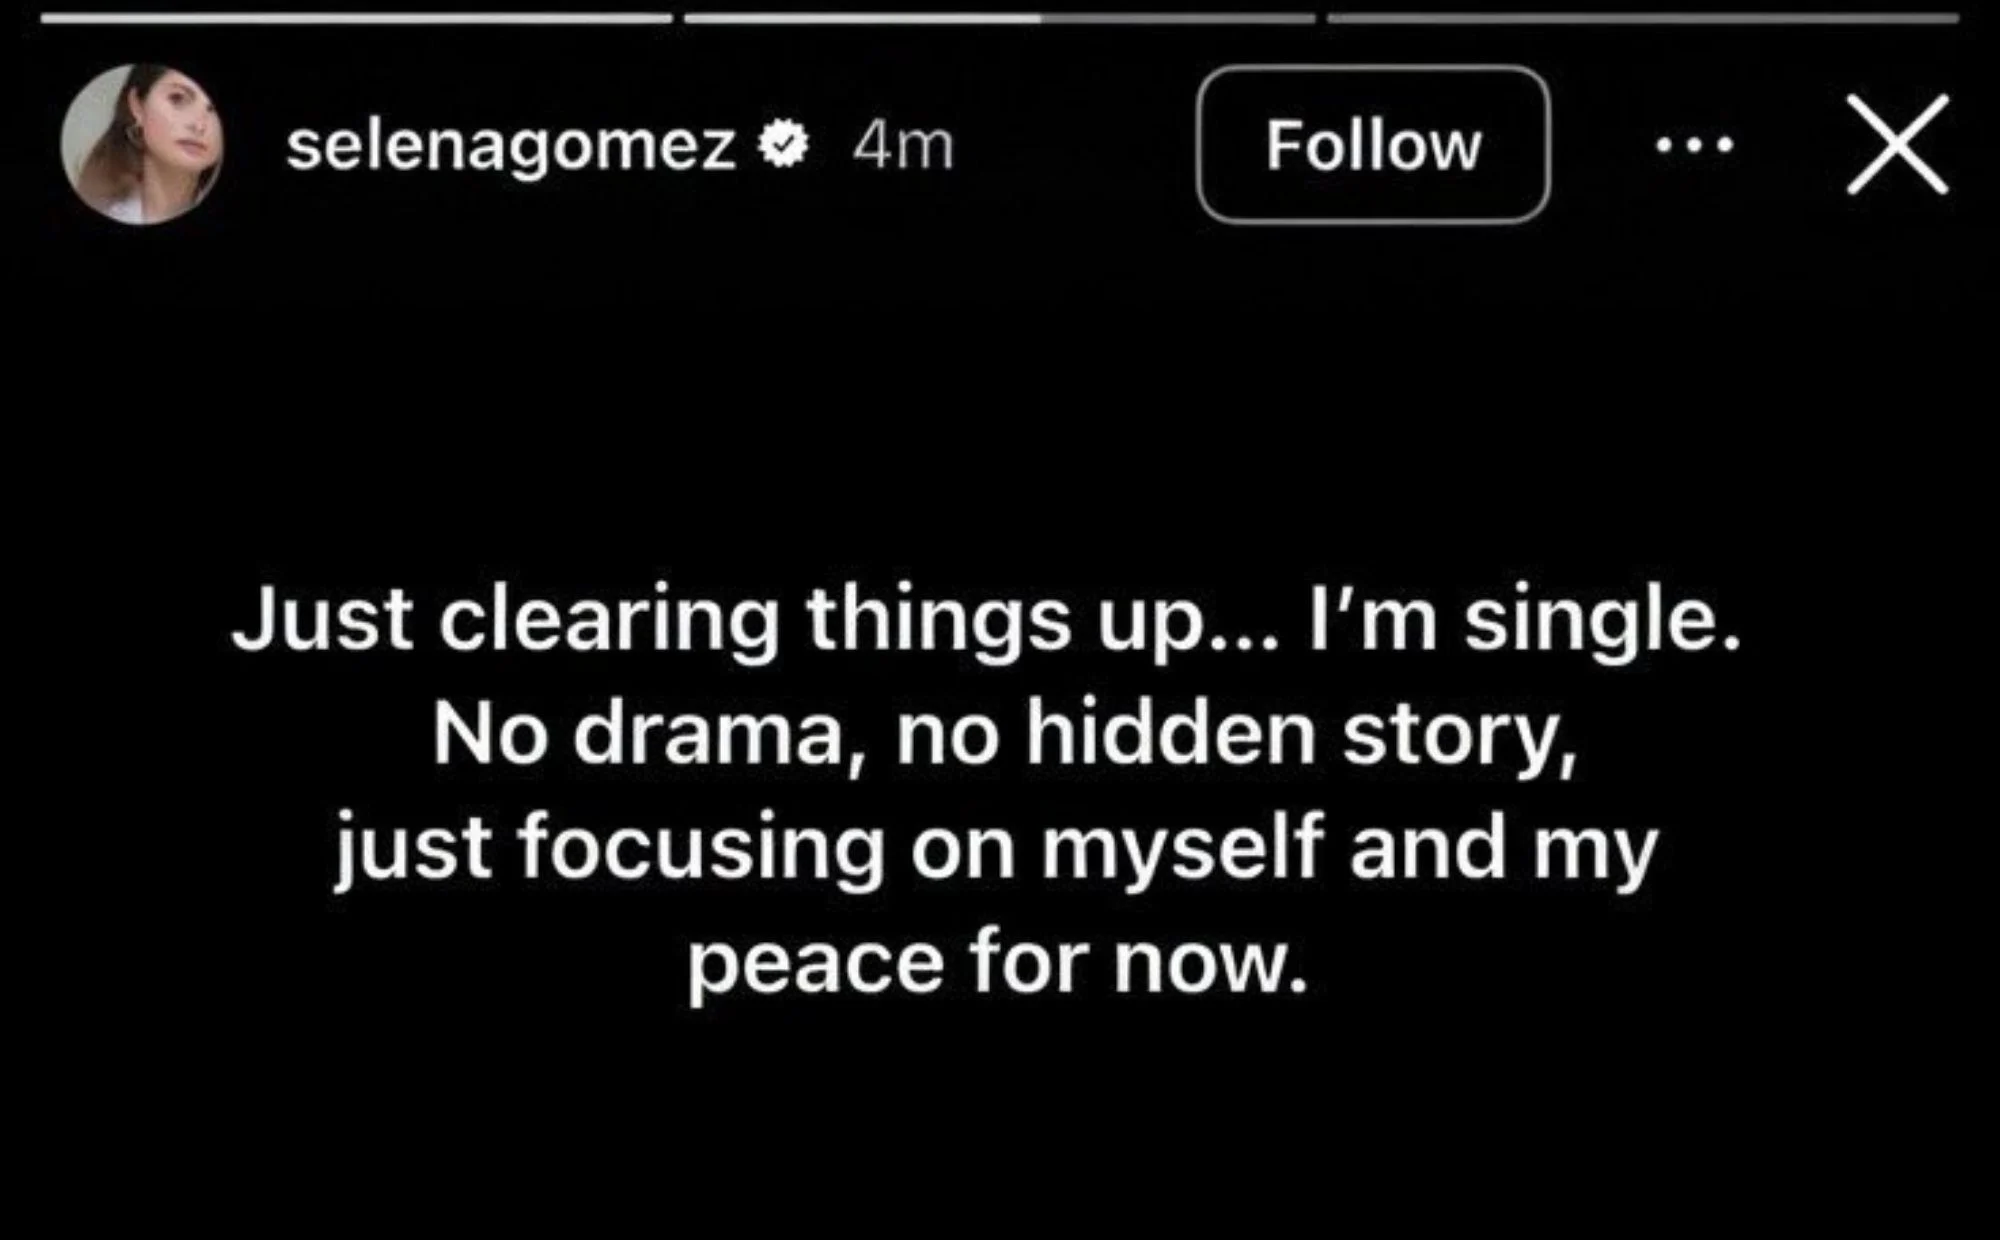Click the word 'peace' in the story
Image resolution: width=2000 pixels, height=1240 pixels.
[815, 963]
